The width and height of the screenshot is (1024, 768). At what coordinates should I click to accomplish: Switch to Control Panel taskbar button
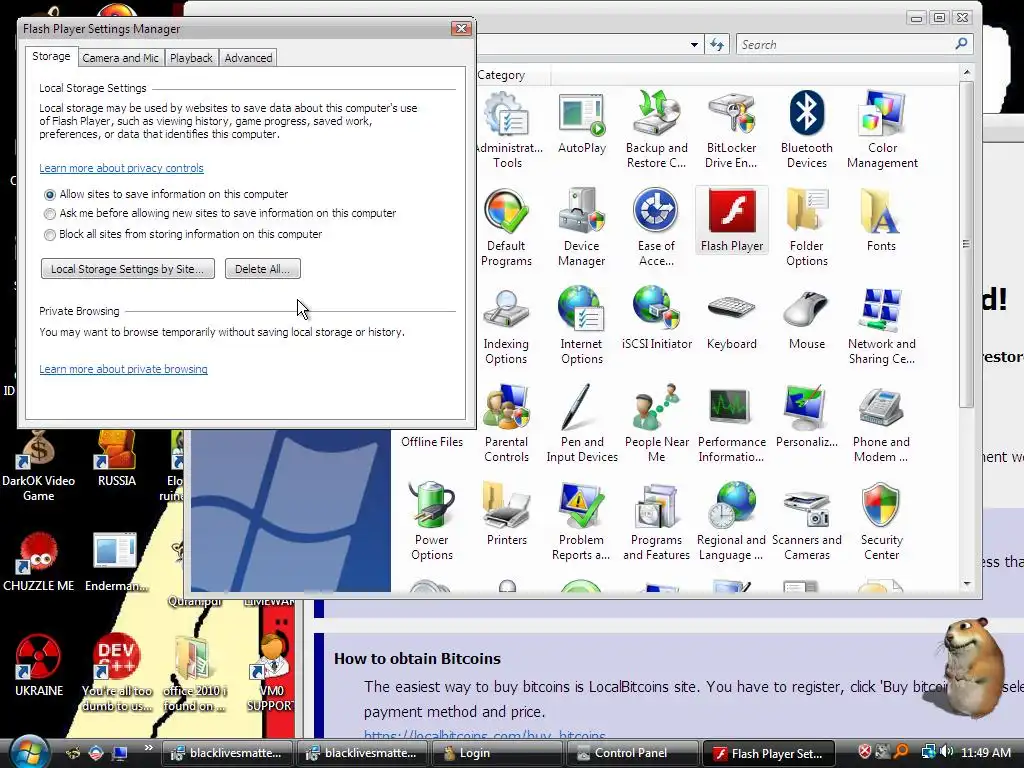point(631,753)
